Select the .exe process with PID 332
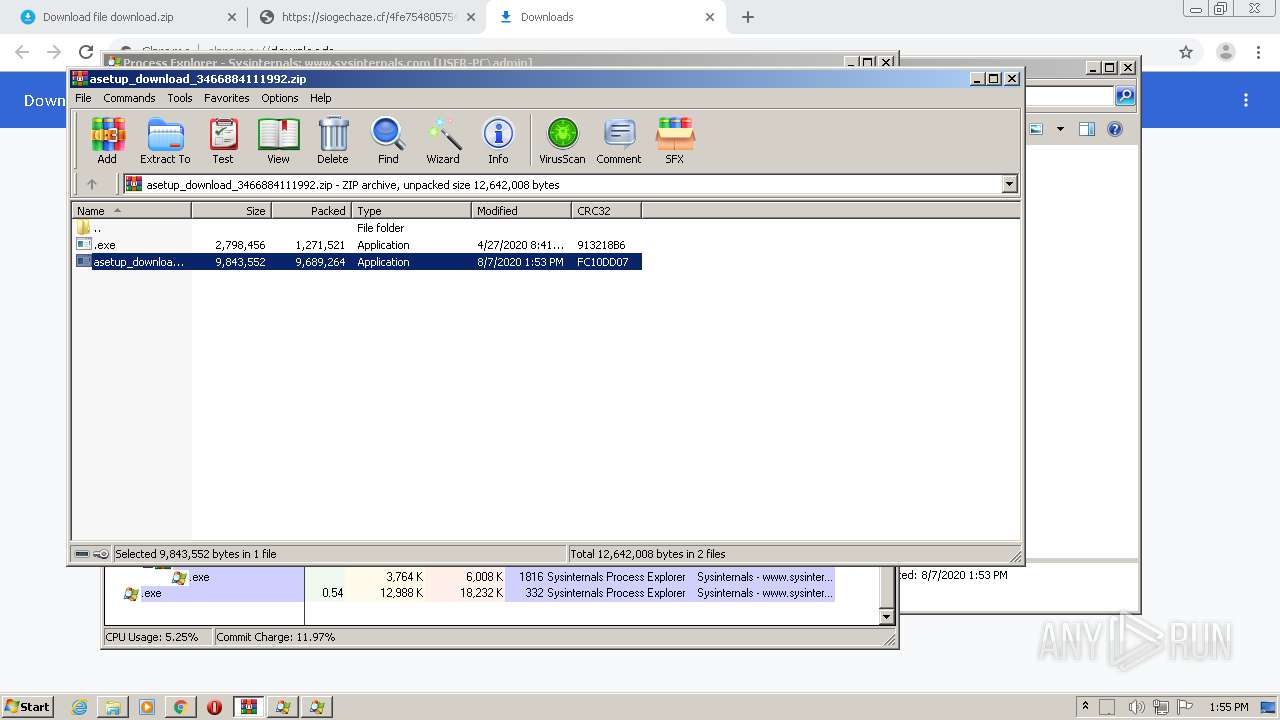This screenshot has height=720, width=1280. coord(470,593)
